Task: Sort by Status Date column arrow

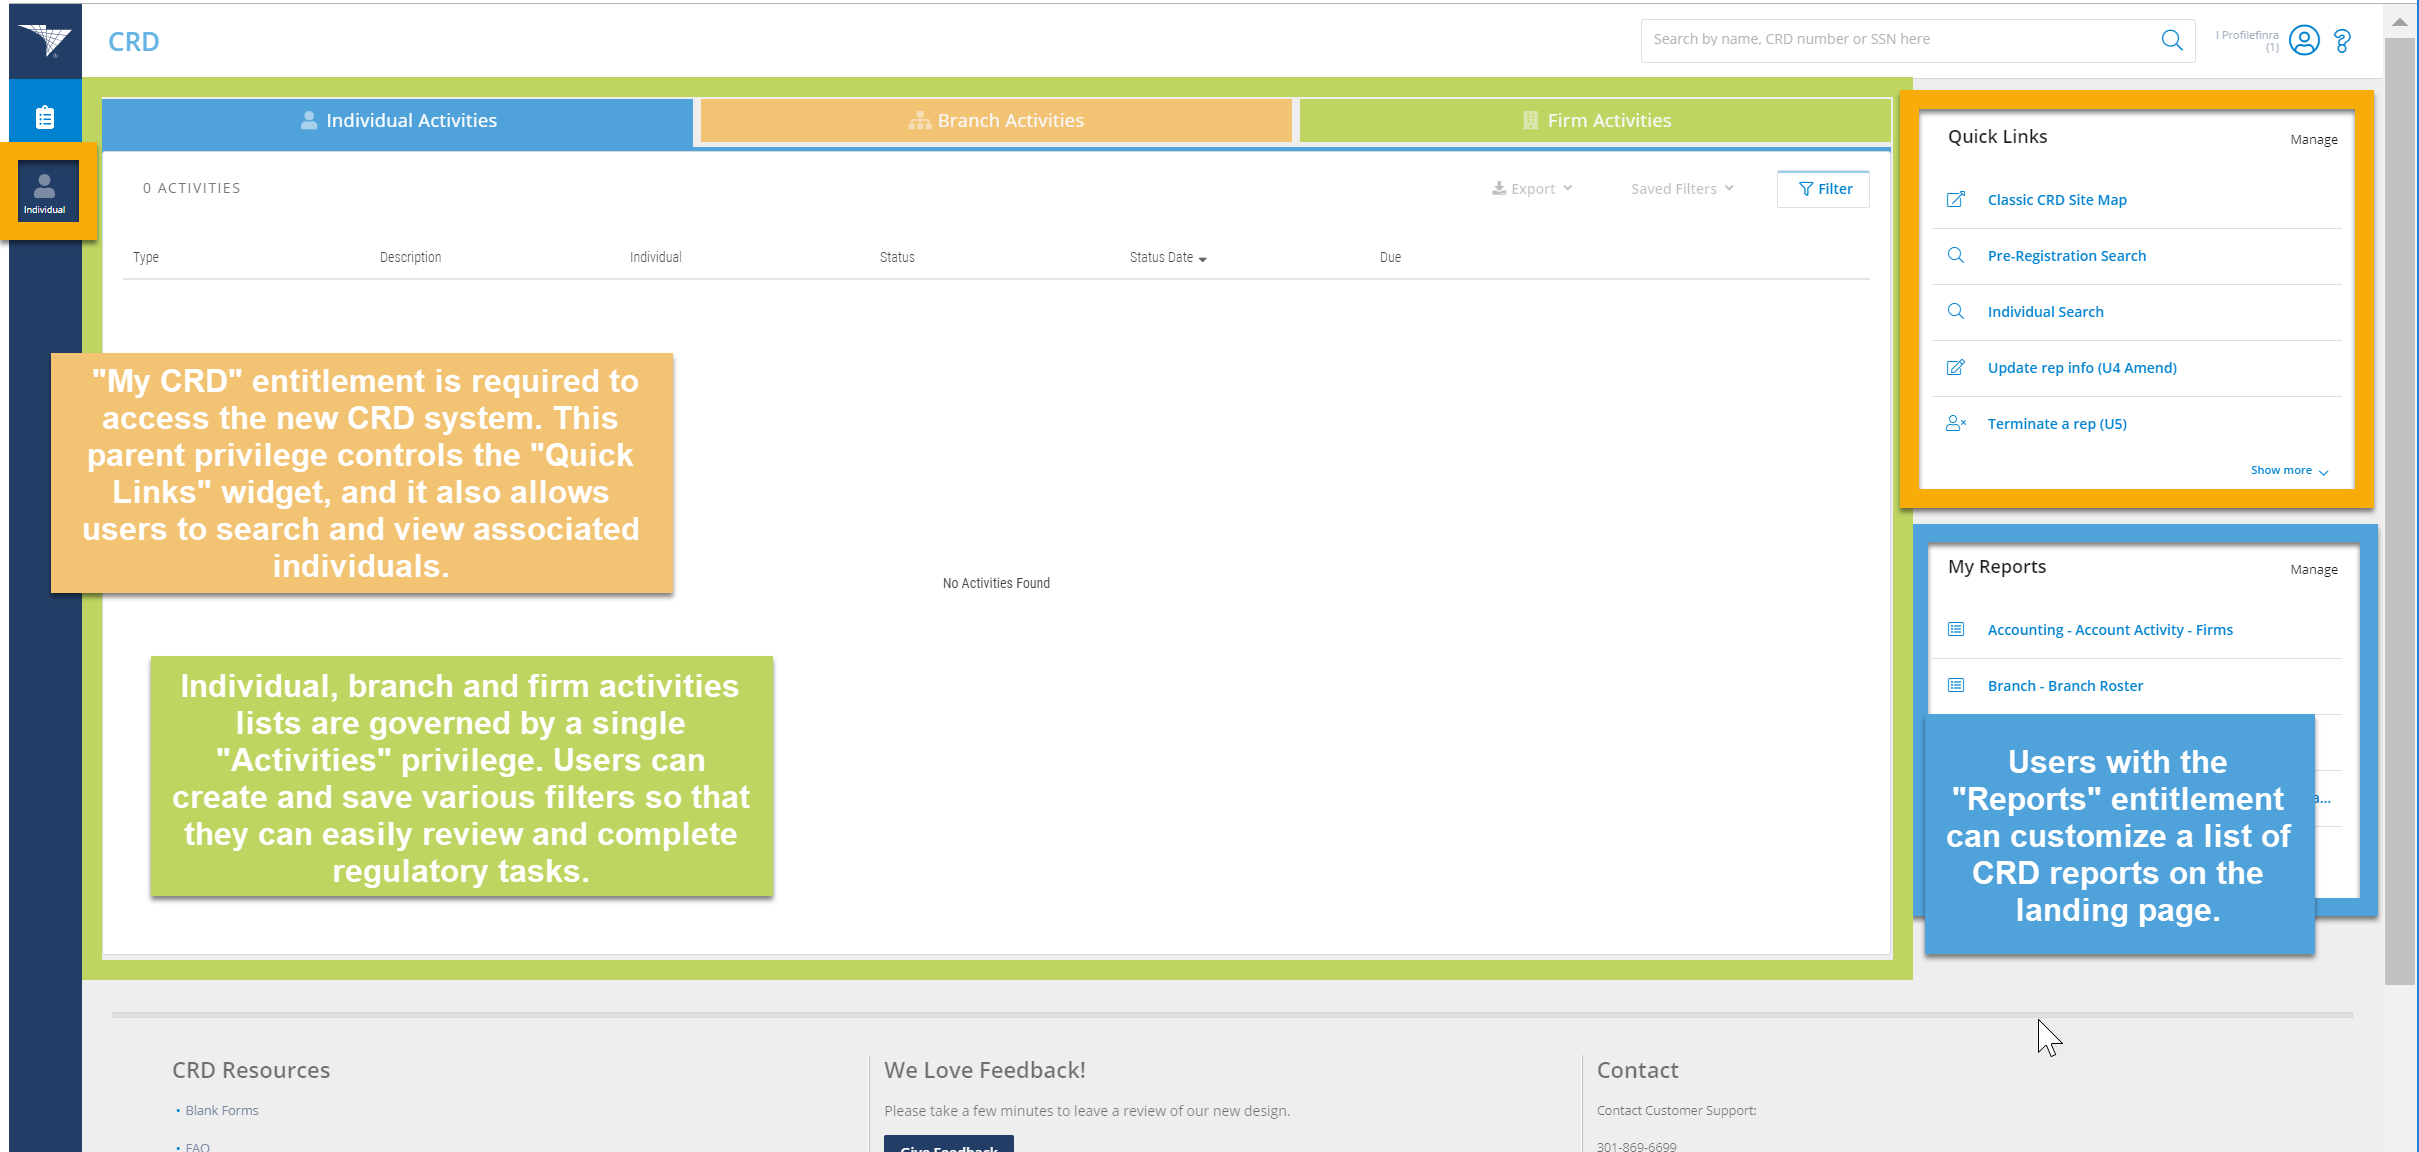Action: [x=1202, y=259]
